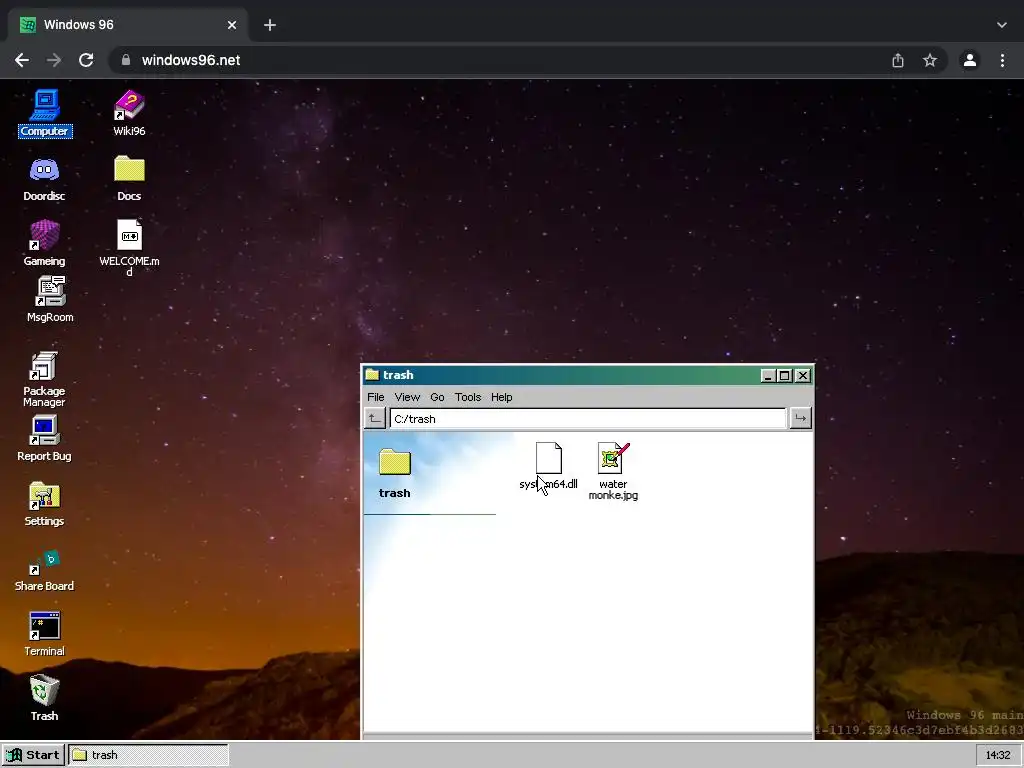Launch the Doordisc desktop icon
Viewport: 1024px width, 768px height.
point(44,178)
